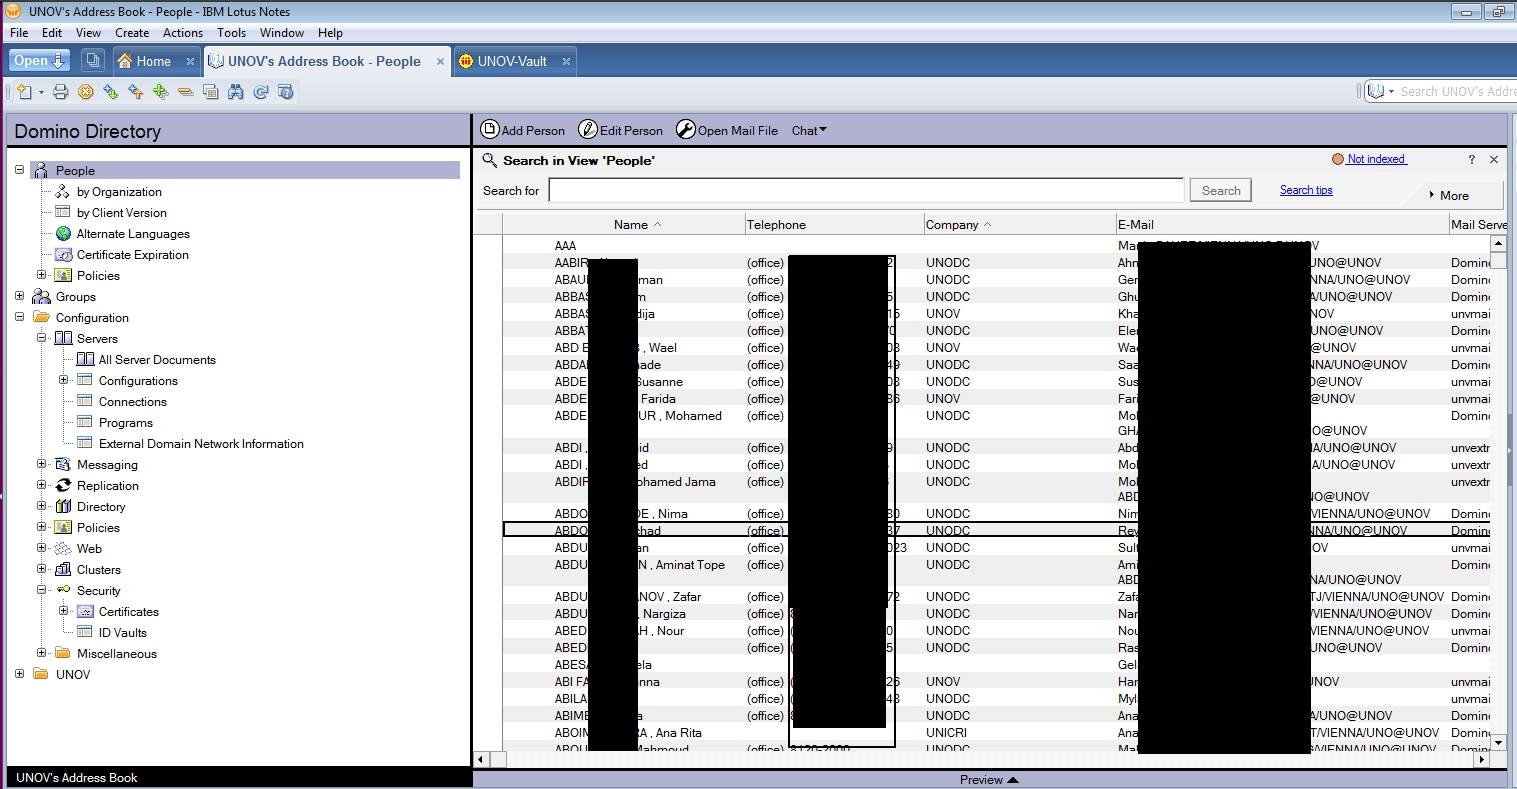Click the Not indexed link
Image resolution: width=1517 pixels, height=789 pixels.
(1376, 159)
